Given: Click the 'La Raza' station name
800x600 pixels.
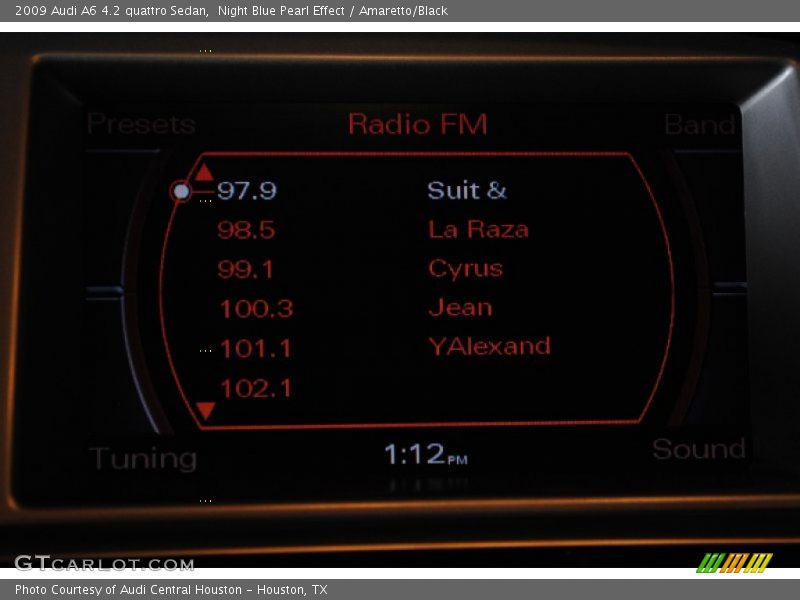Looking at the screenshot, I should coord(478,229).
